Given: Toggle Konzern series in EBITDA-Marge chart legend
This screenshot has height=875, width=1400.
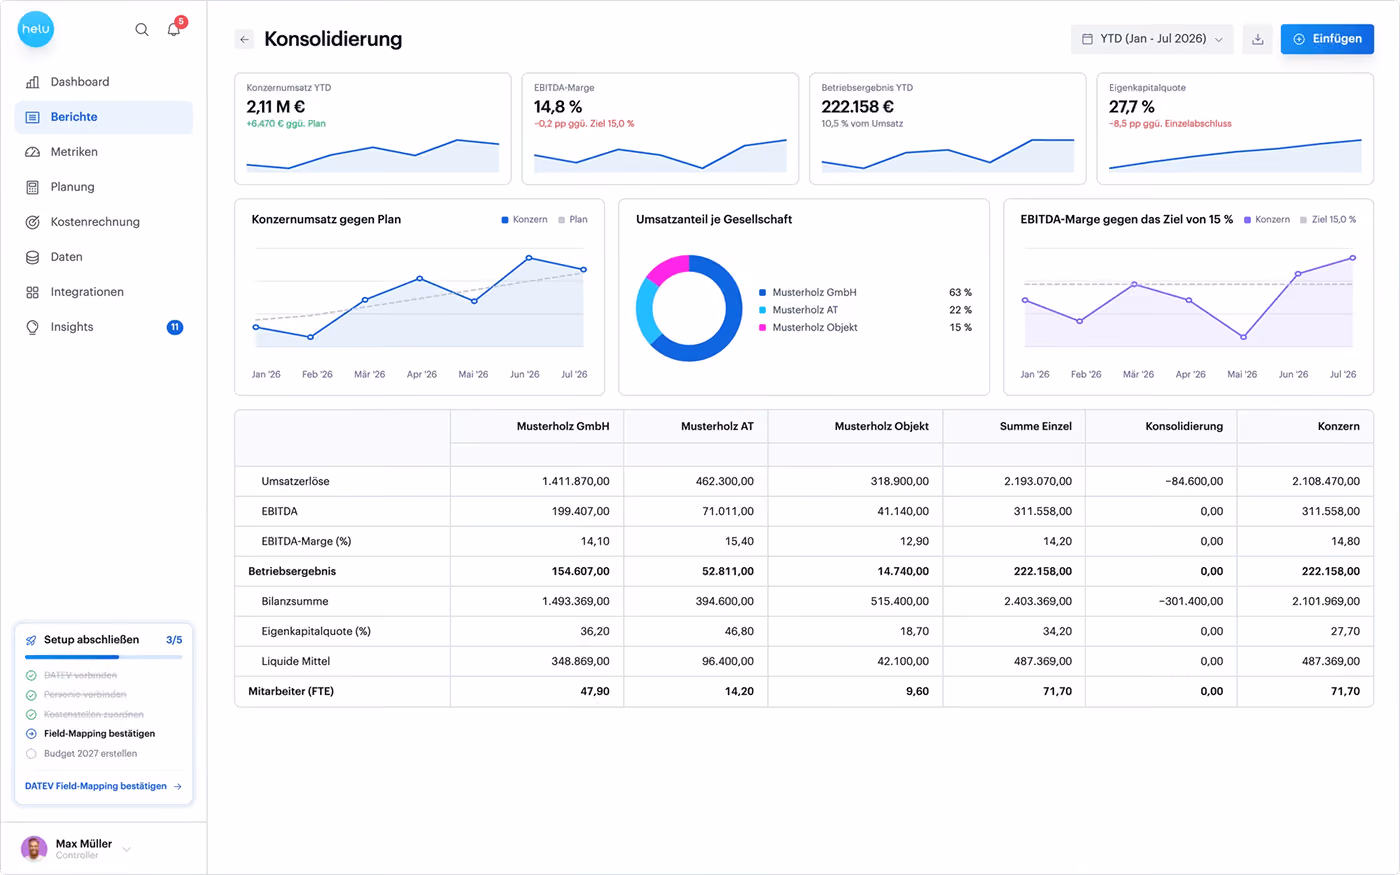Looking at the screenshot, I should pyautogui.click(x=1267, y=220).
